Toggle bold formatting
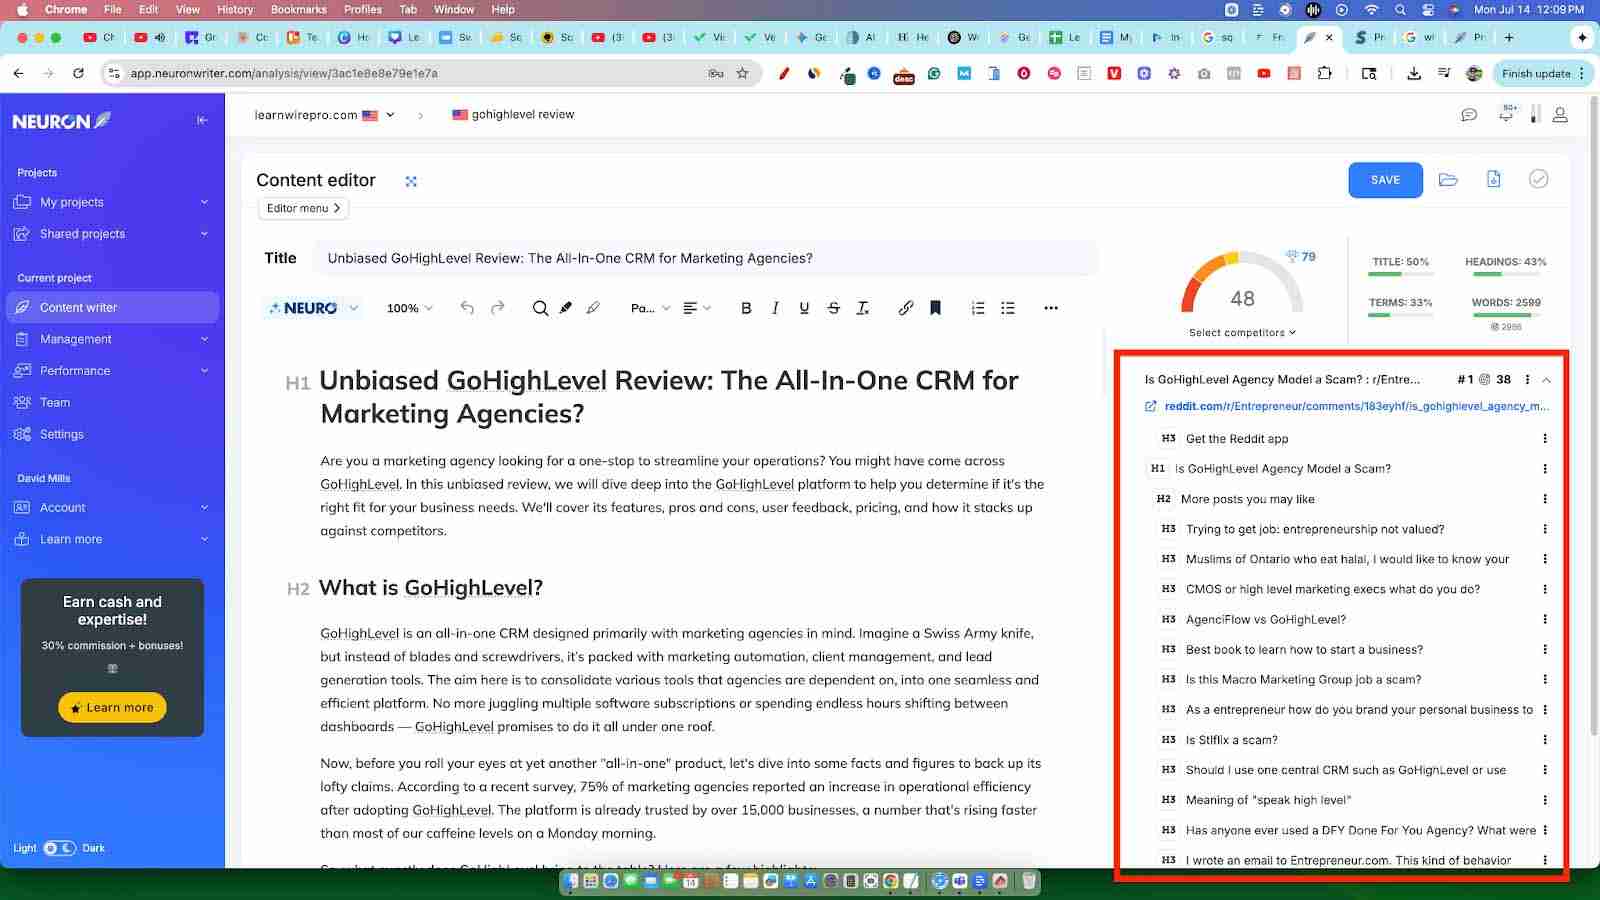The height and width of the screenshot is (900, 1600). (745, 308)
